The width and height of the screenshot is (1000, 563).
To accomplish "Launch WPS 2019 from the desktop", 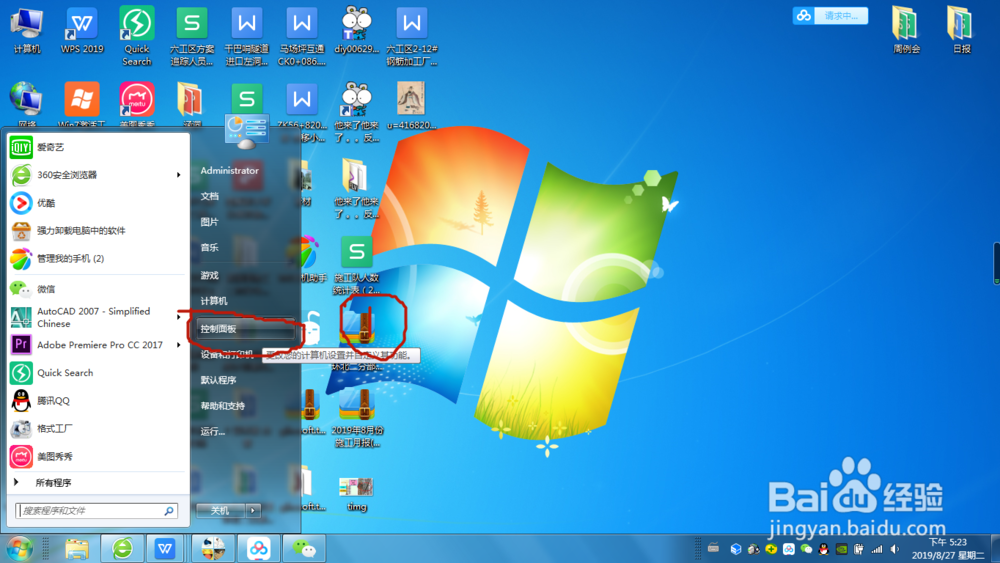I will pyautogui.click(x=82, y=31).
